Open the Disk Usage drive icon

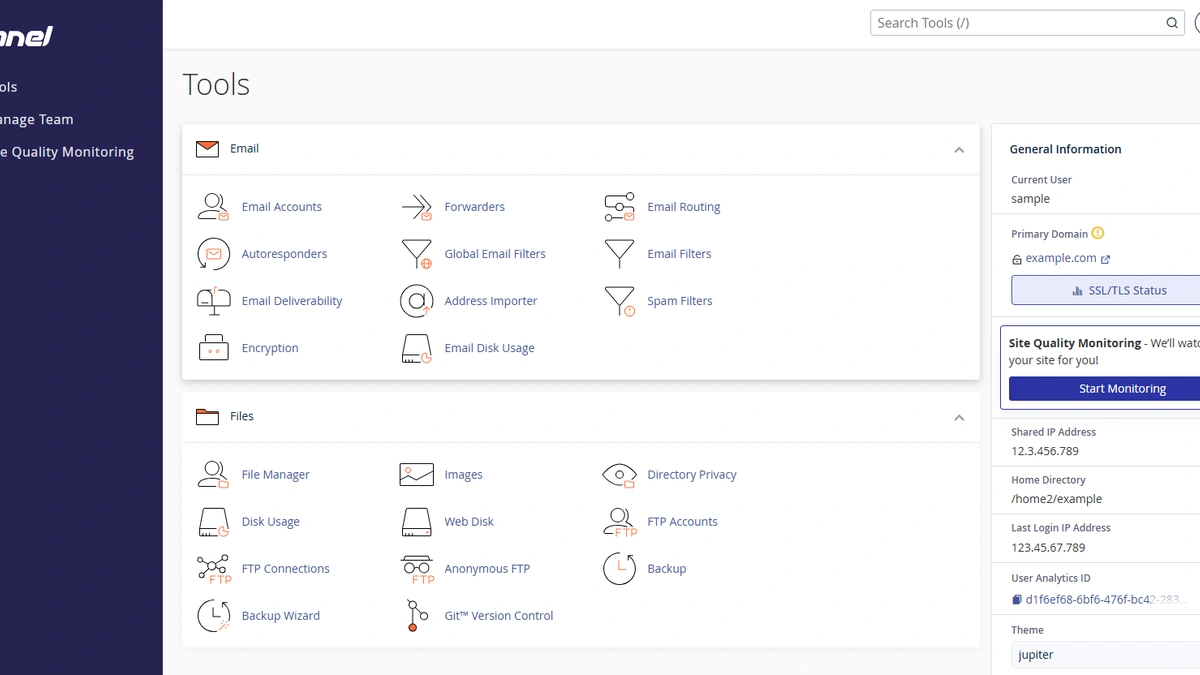pos(213,522)
